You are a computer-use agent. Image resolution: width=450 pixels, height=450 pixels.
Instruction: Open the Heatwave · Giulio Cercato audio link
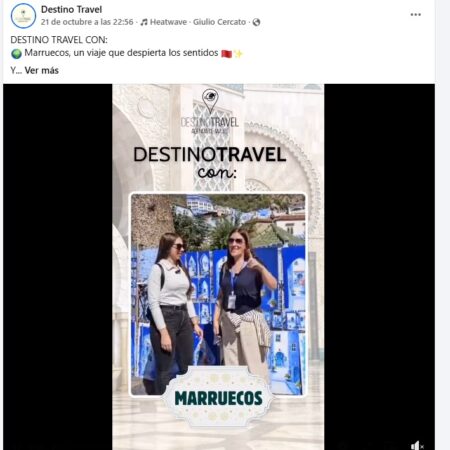tap(198, 22)
